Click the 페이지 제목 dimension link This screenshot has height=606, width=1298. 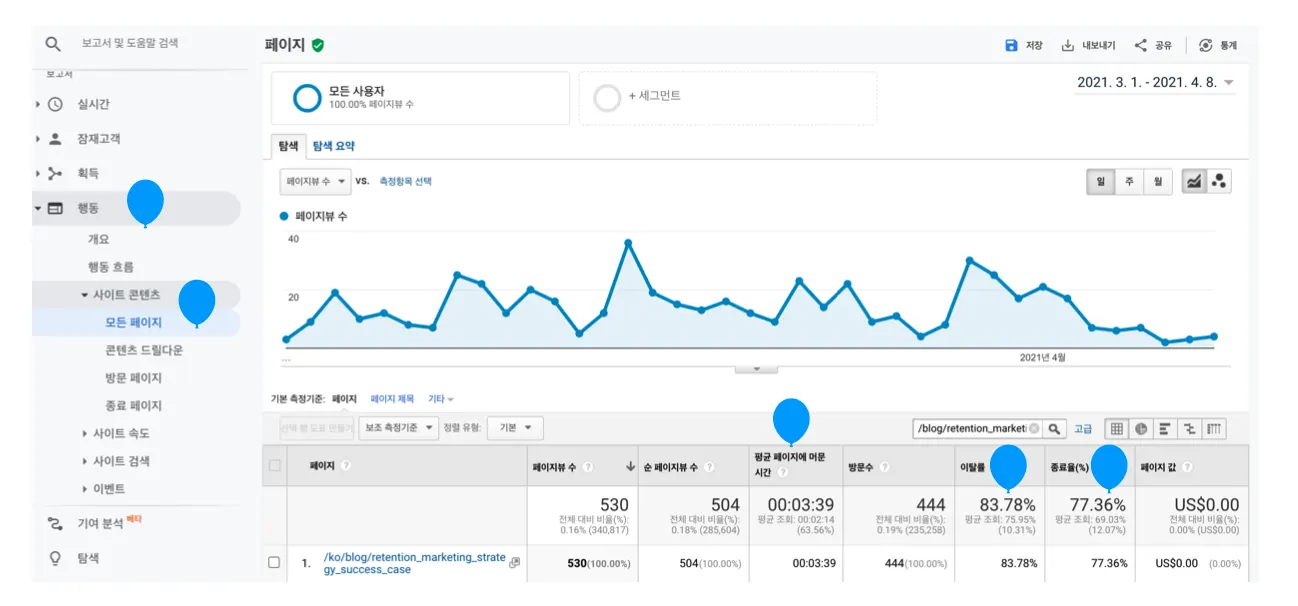(x=392, y=399)
